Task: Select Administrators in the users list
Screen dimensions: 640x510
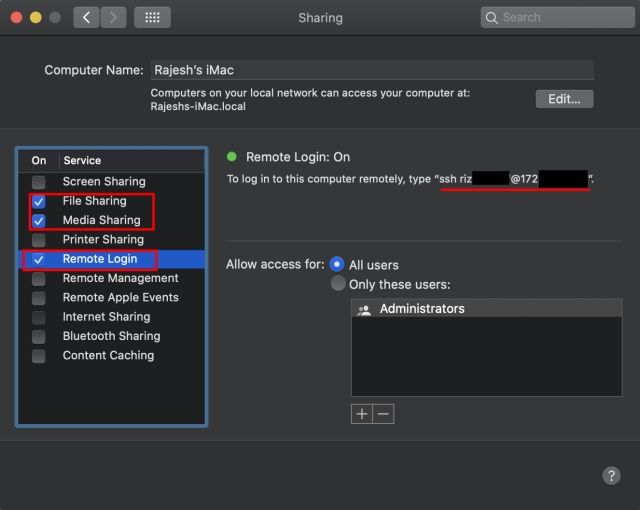Action: (x=487, y=308)
